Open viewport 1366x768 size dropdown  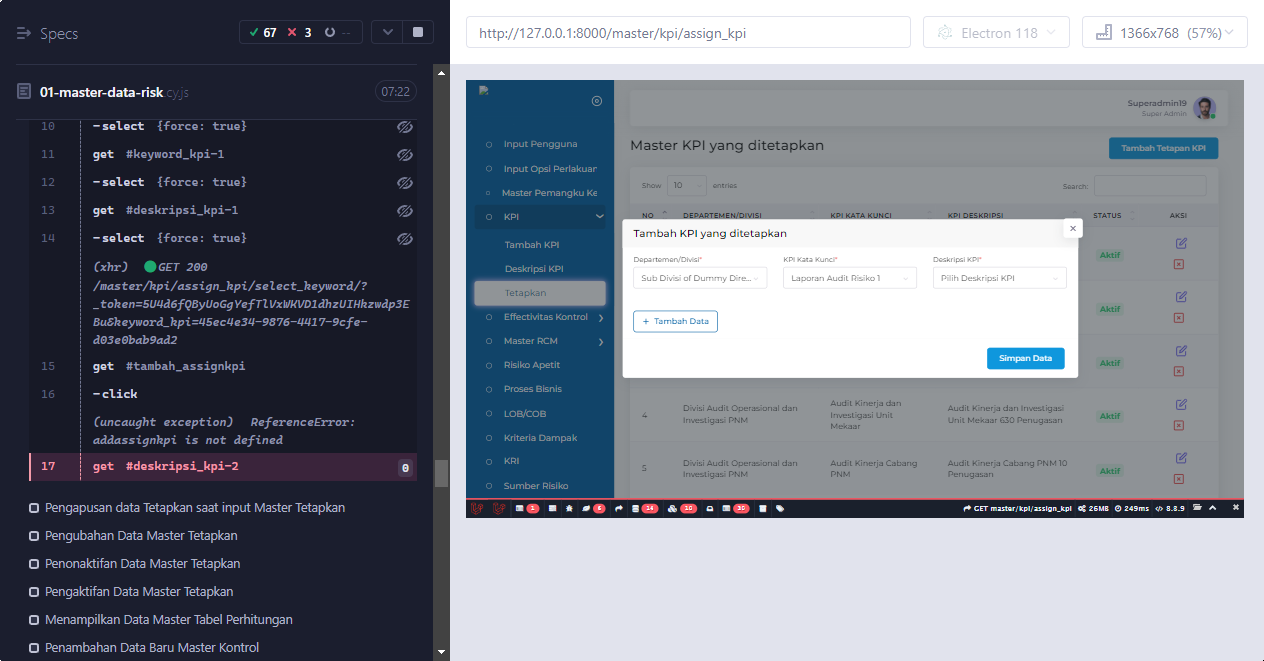pyautogui.click(x=1165, y=32)
